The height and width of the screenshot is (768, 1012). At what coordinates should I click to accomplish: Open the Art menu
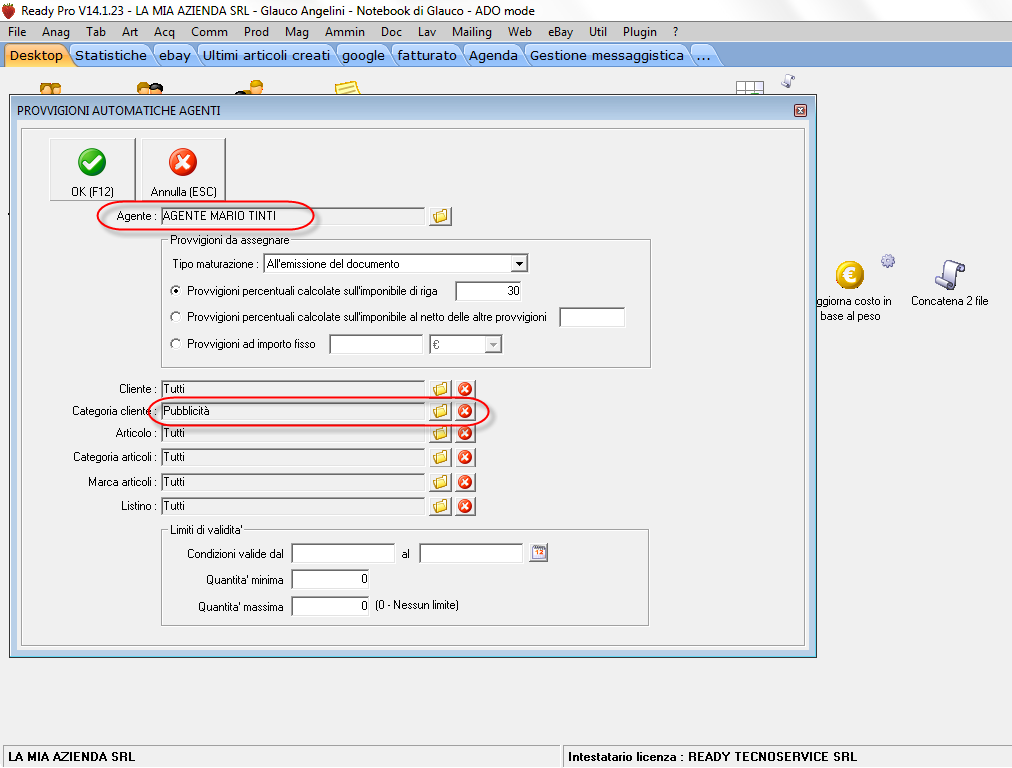[130, 32]
